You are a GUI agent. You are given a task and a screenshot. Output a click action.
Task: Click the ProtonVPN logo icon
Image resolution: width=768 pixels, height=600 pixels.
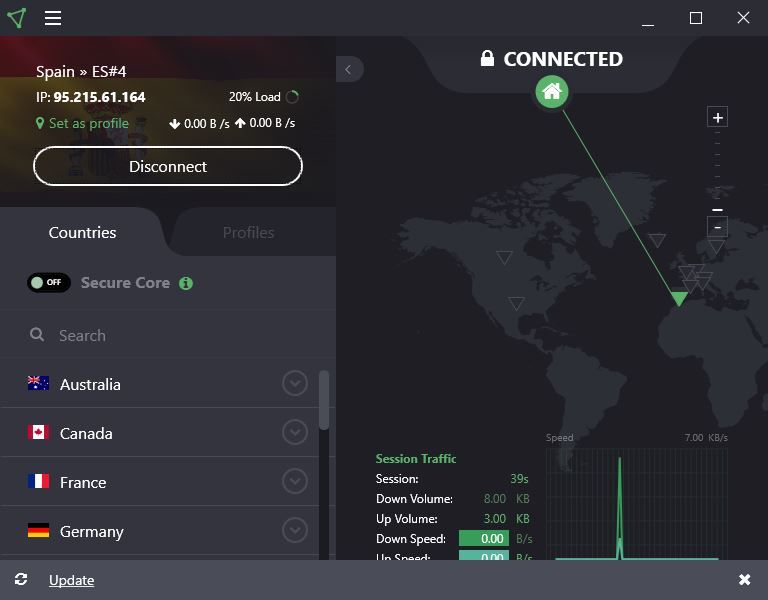(x=16, y=18)
